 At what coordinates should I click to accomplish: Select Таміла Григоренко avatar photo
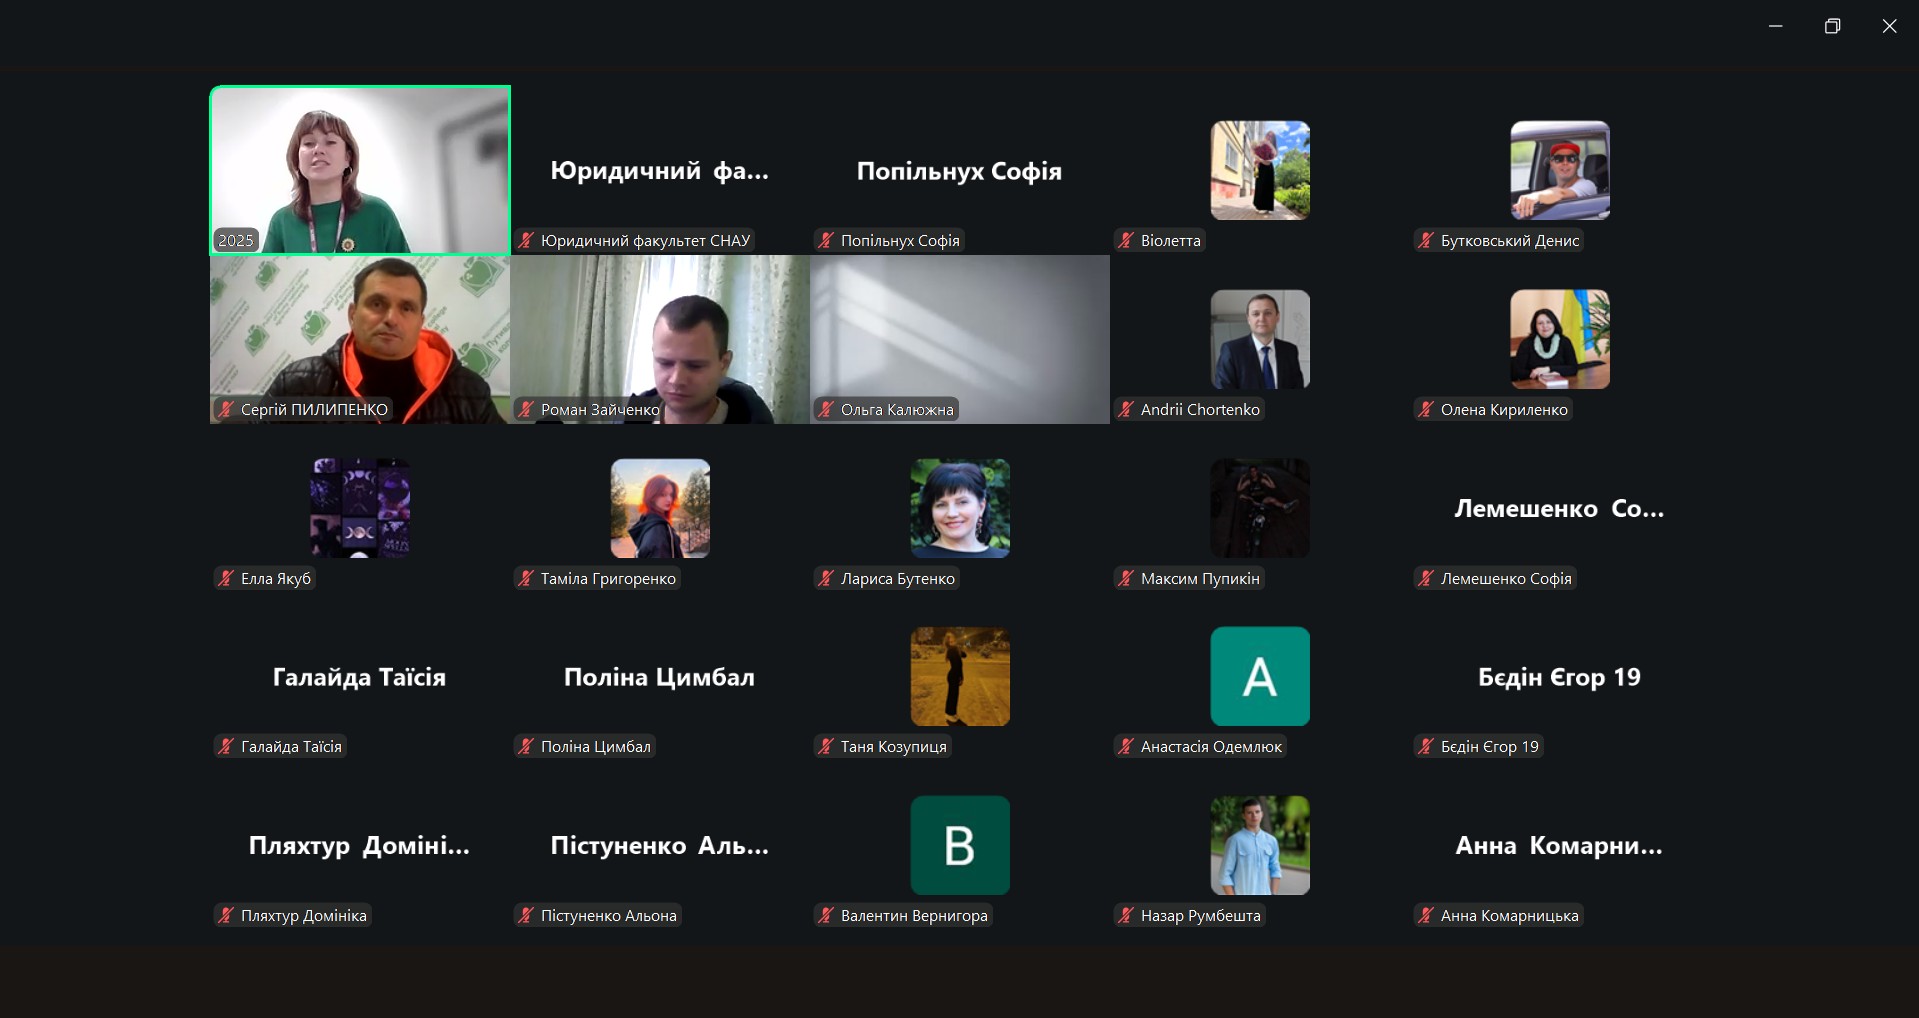coord(660,508)
